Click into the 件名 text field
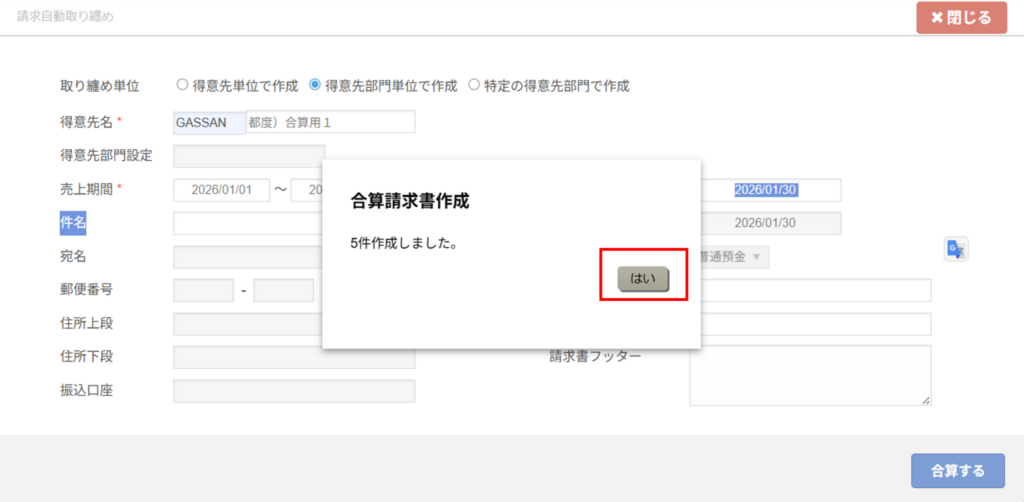 pyautogui.click(x=247, y=223)
